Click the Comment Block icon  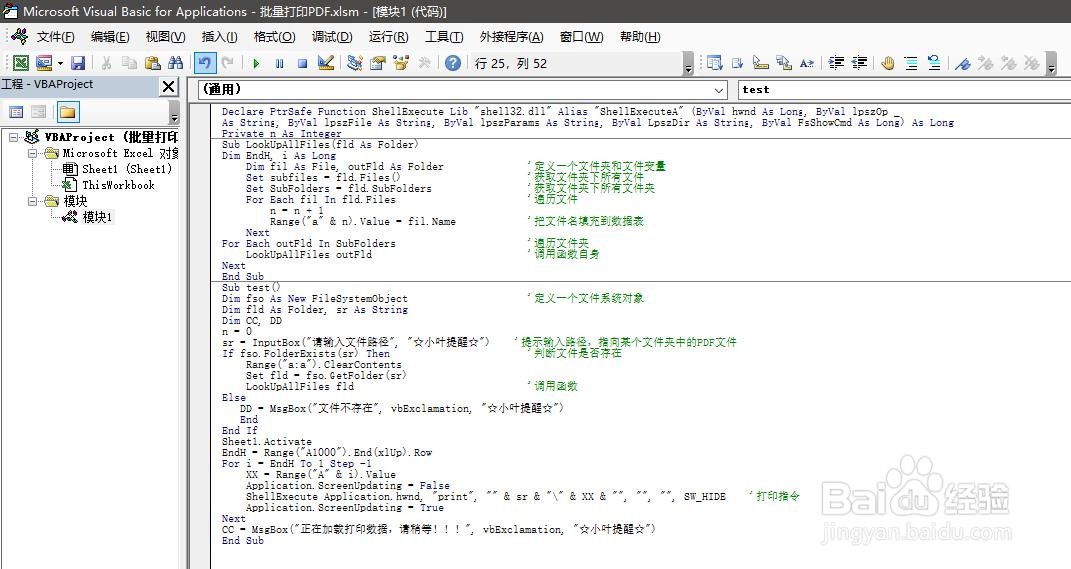point(911,63)
